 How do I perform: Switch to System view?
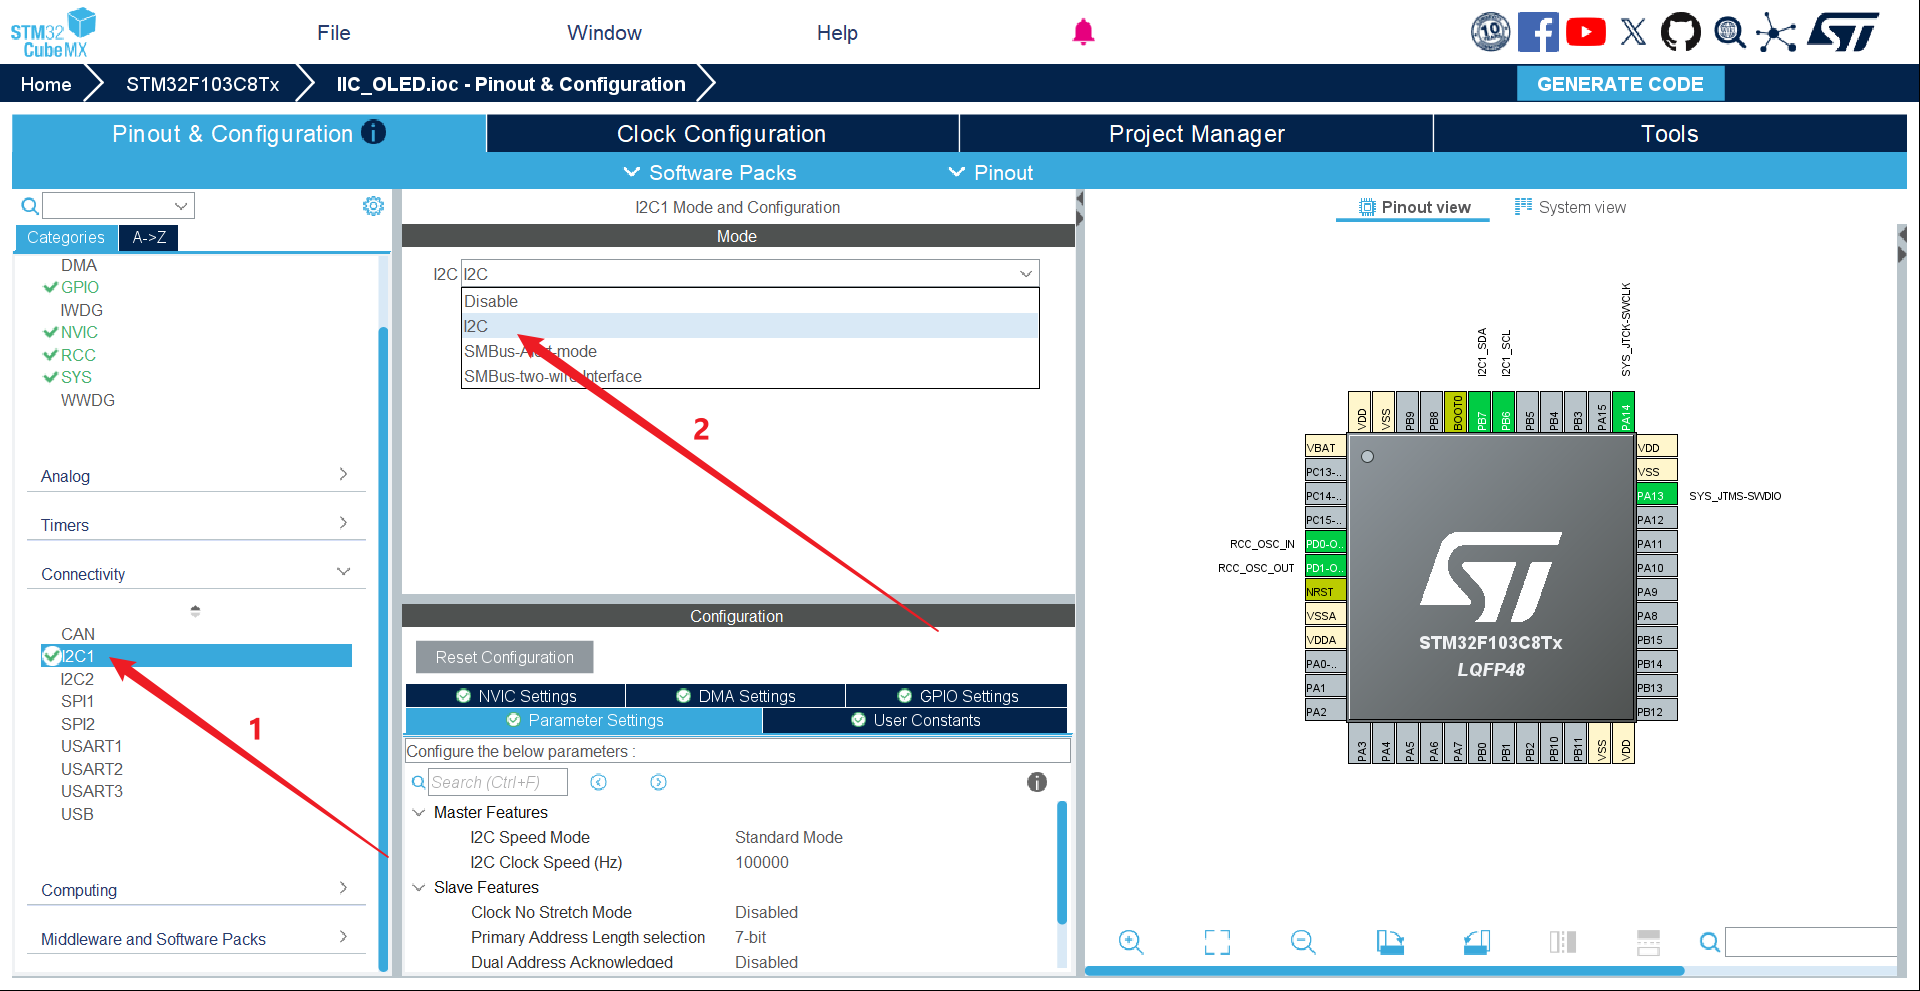(1571, 207)
